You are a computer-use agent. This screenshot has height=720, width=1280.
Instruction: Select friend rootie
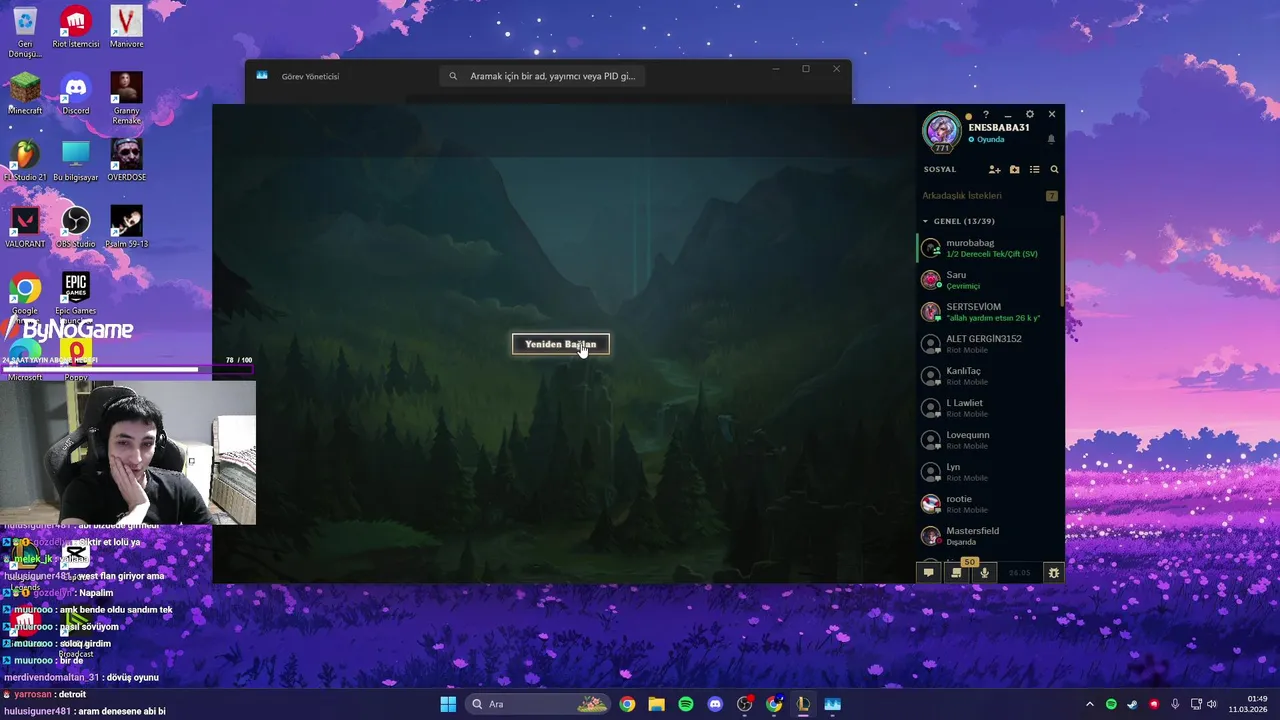pos(989,504)
